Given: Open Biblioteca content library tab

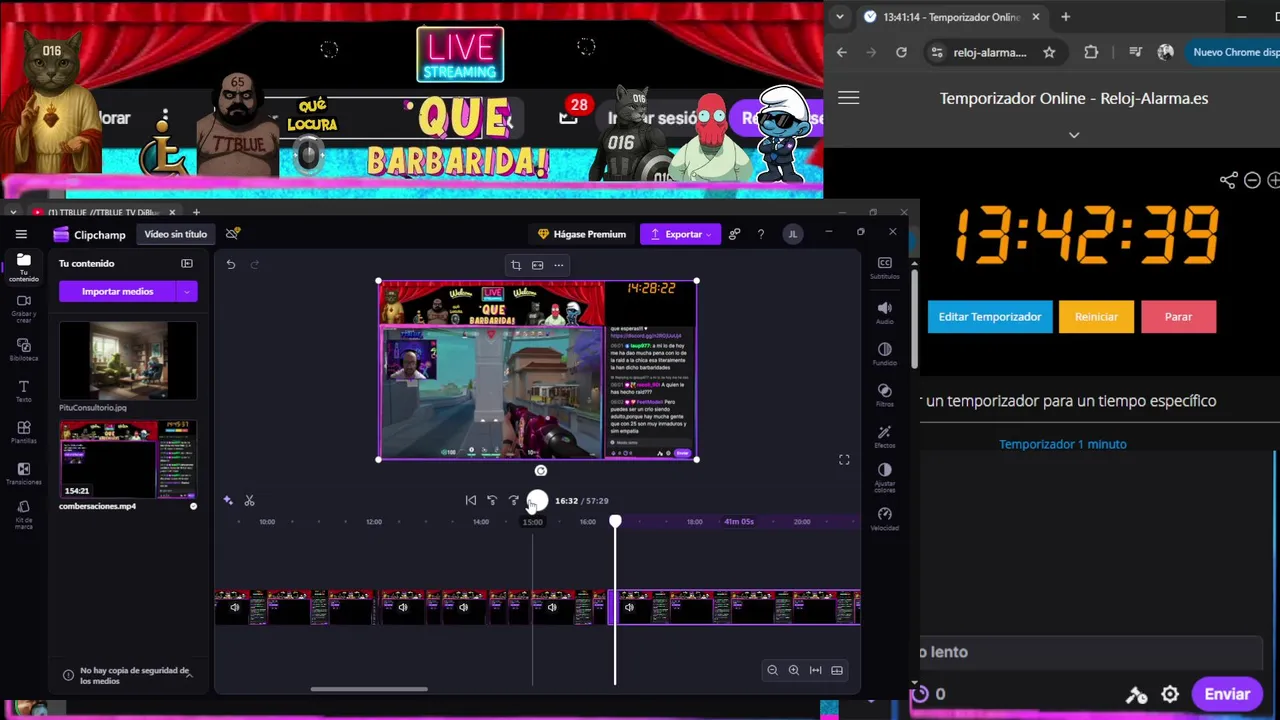Looking at the screenshot, I should [24, 350].
